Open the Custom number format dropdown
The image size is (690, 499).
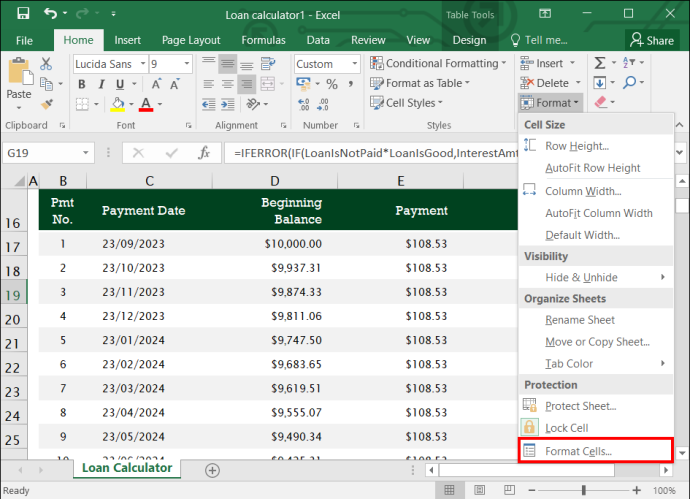coord(355,64)
